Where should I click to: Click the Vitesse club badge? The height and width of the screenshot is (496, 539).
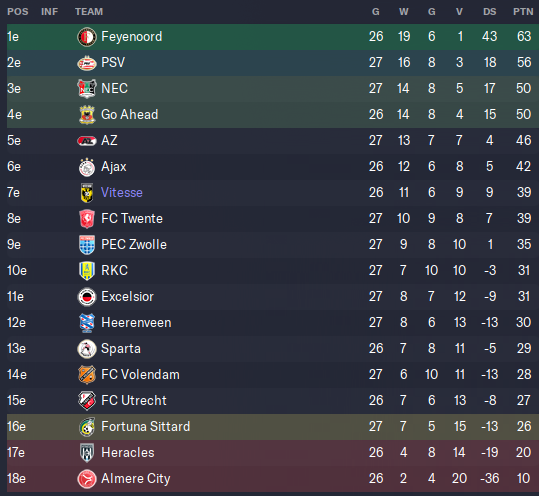[x=87, y=193]
